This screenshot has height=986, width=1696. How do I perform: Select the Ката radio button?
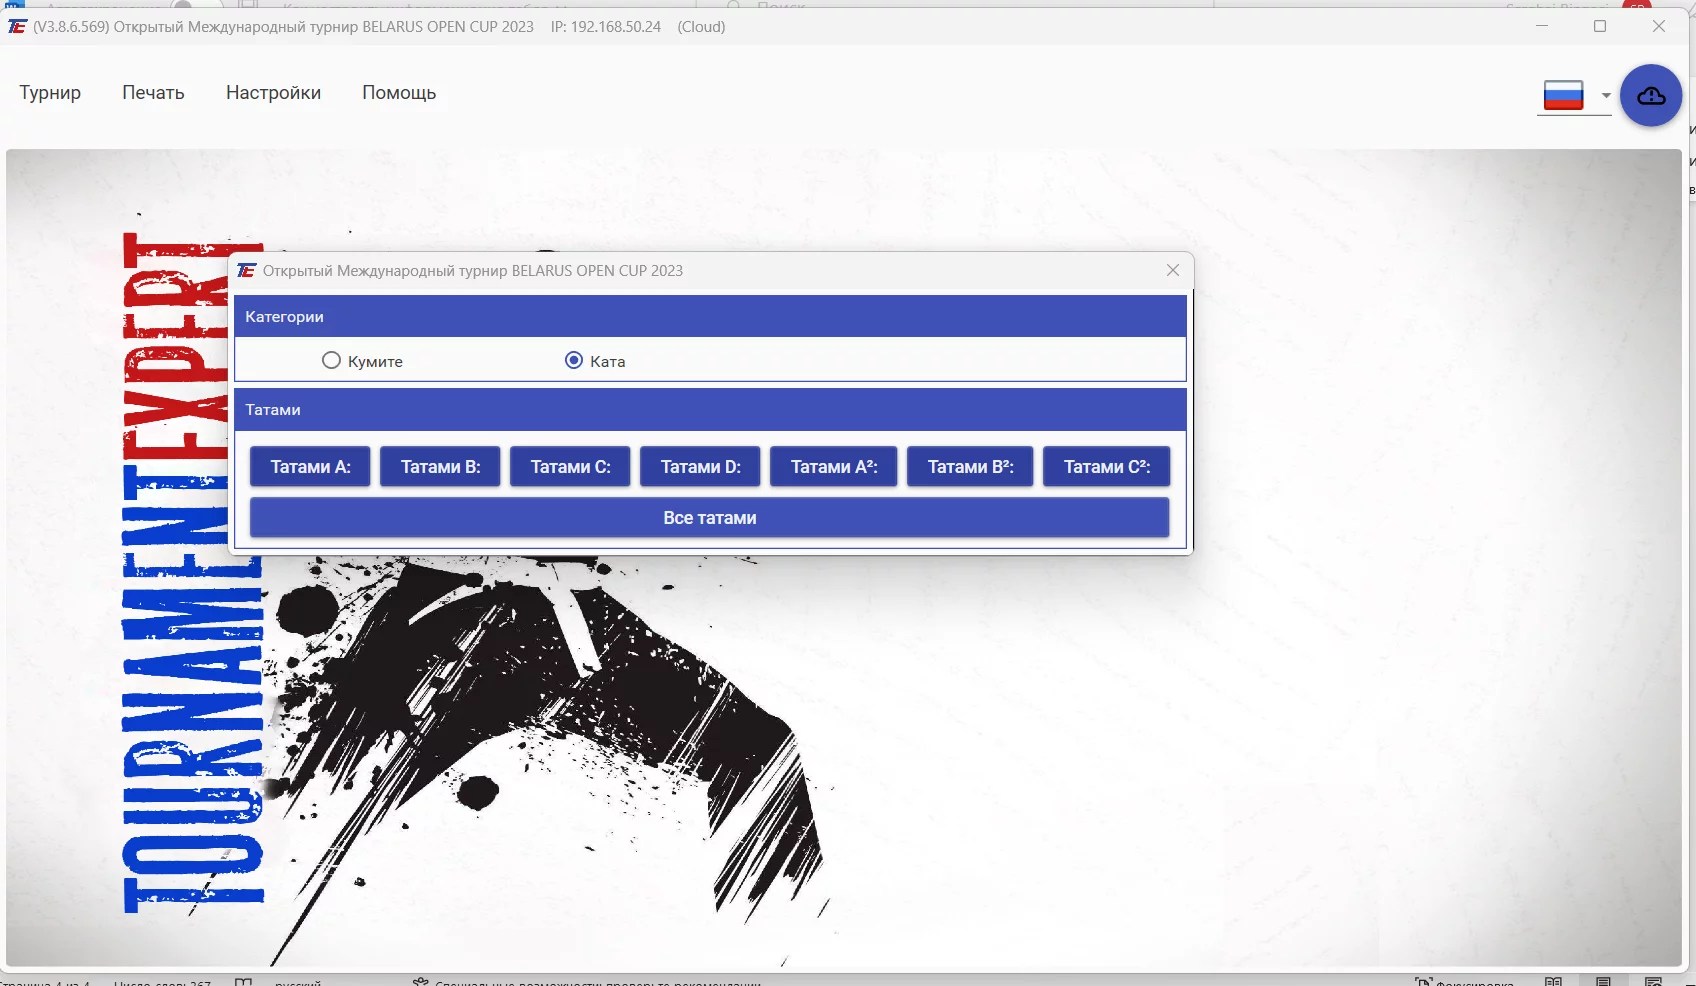coord(574,360)
